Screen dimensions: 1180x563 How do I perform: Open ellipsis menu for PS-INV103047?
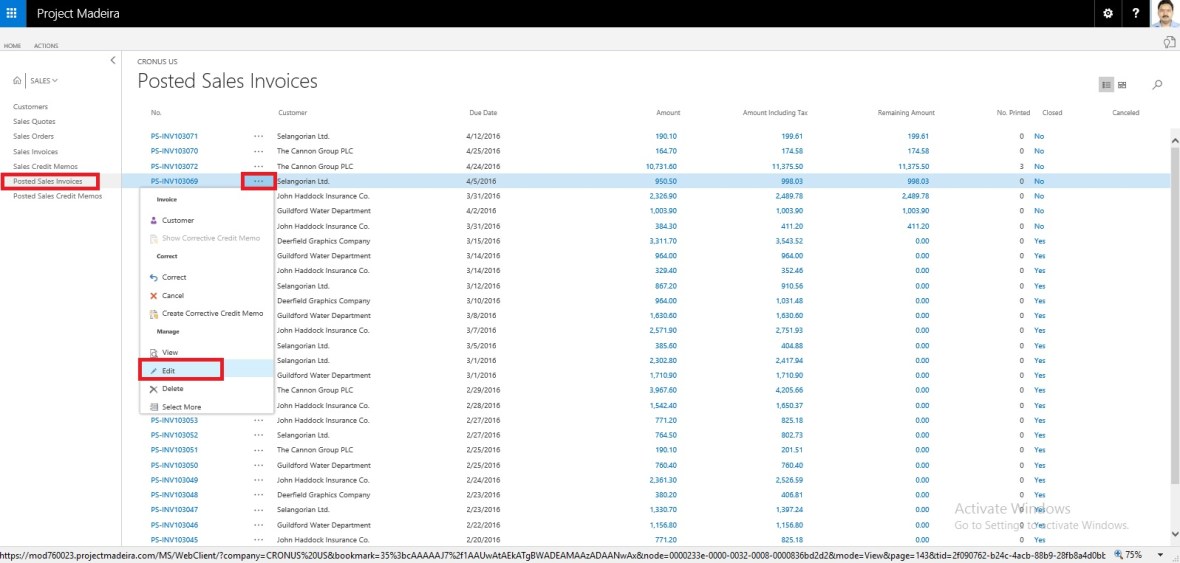[x=259, y=510]
